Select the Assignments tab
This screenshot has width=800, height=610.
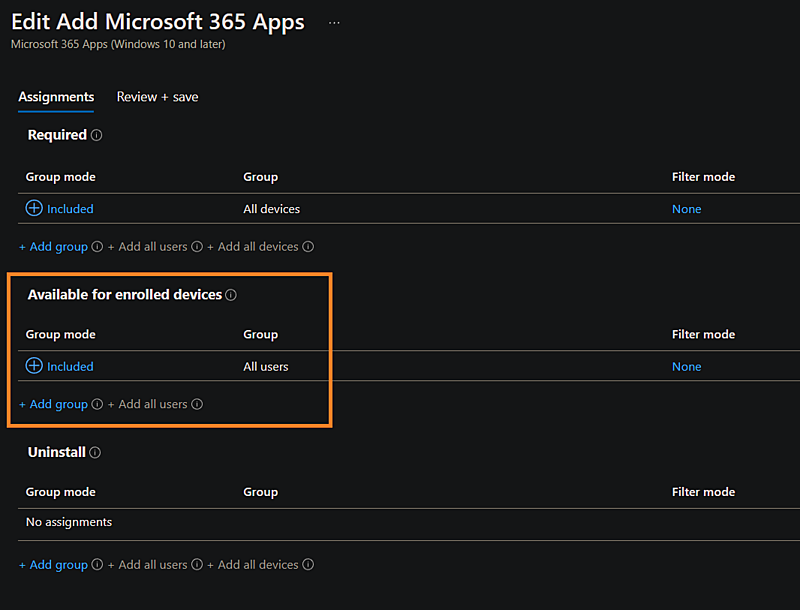coord(56,97)
